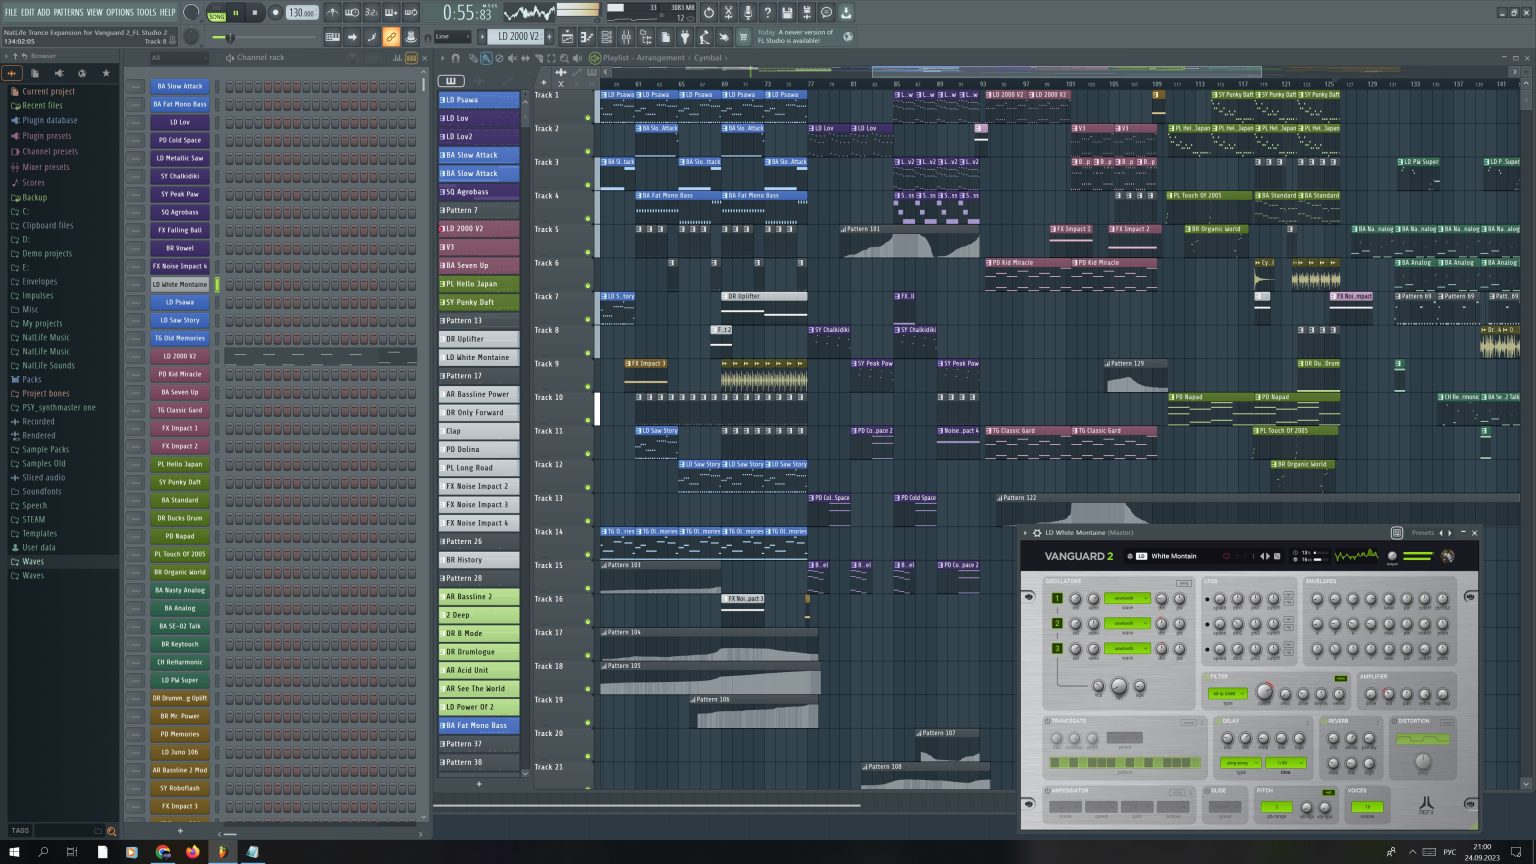The height and width of the screenshot is (864, 1536).
Task: Open the oscillator 1 sawtooth wave dropdown
Action: click(1127, 598)
